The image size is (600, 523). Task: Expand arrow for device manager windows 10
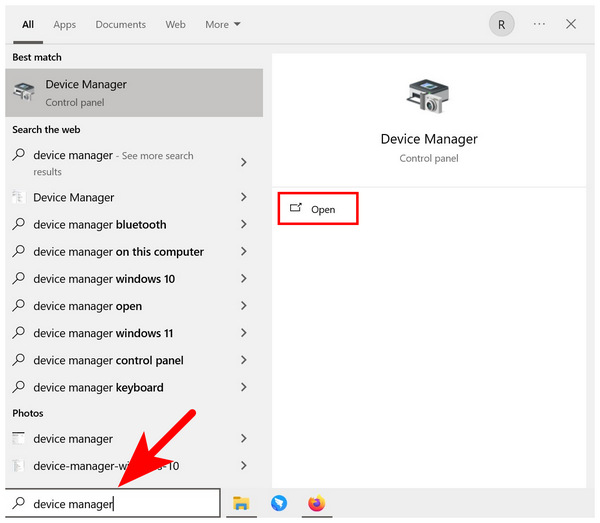tap(244, 279)
